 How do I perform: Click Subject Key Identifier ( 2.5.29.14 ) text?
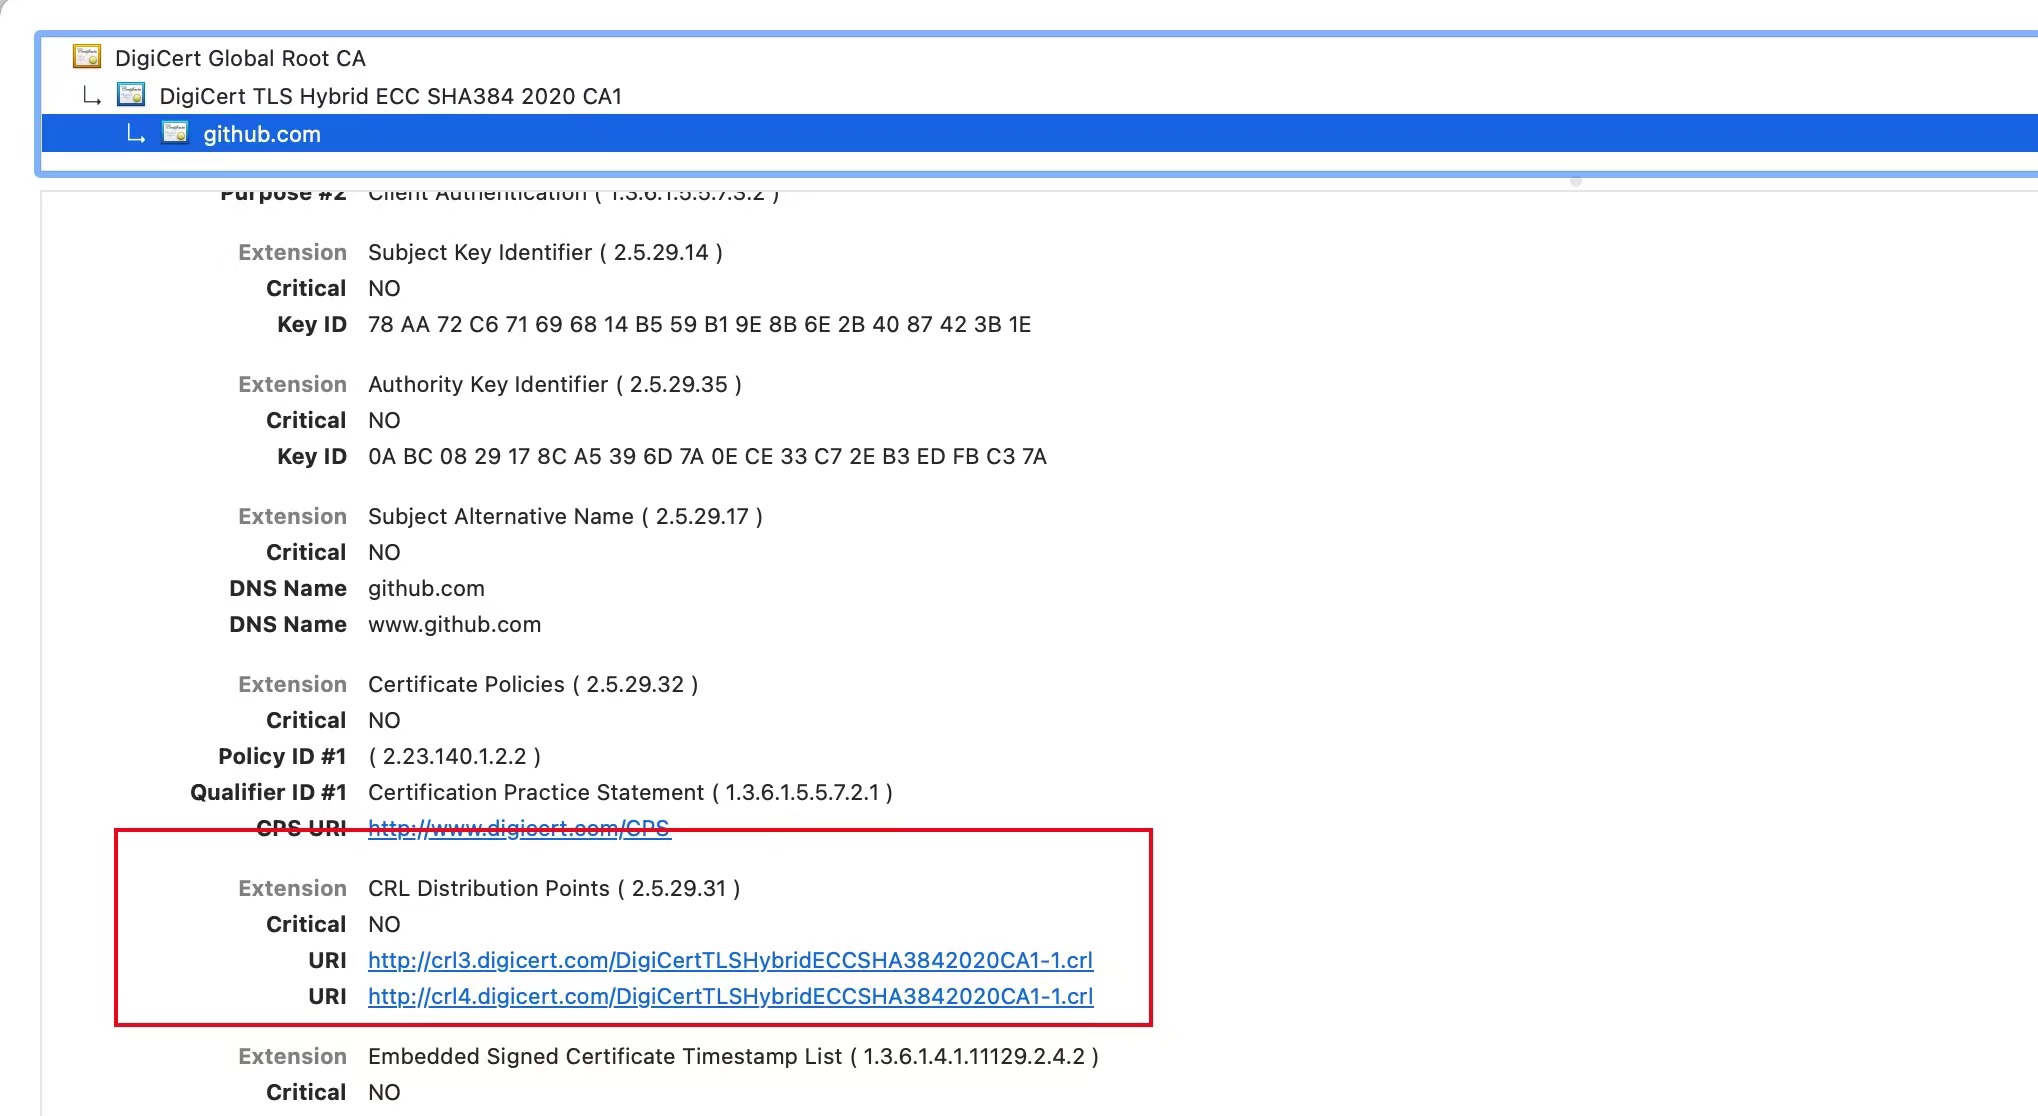click(x=545, y=252)
